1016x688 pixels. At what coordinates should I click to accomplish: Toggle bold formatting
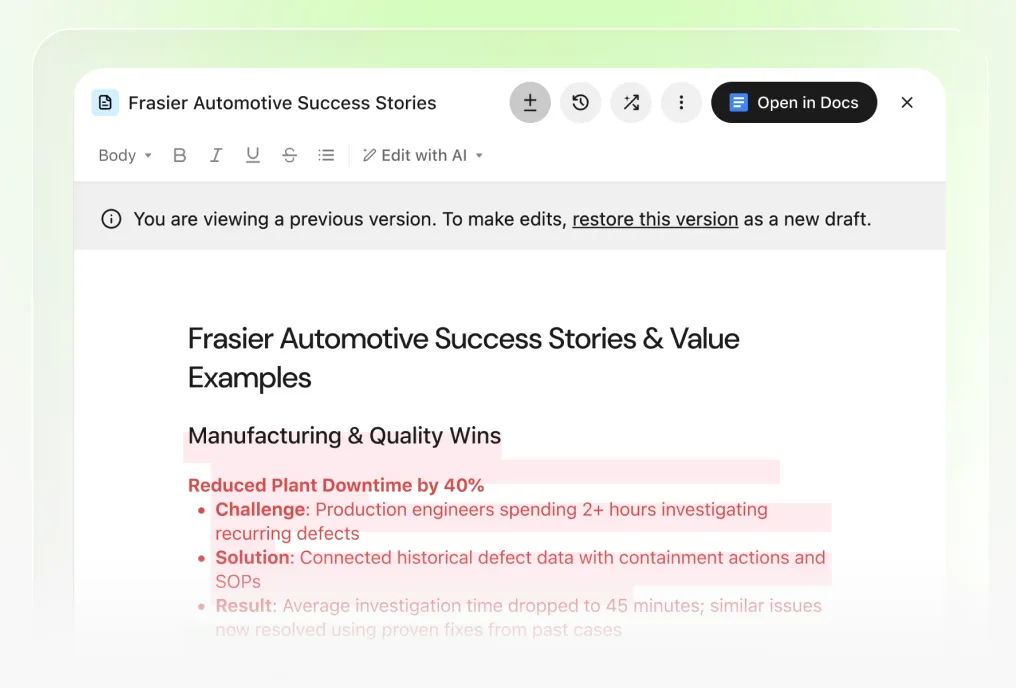(x=179, y=155)
